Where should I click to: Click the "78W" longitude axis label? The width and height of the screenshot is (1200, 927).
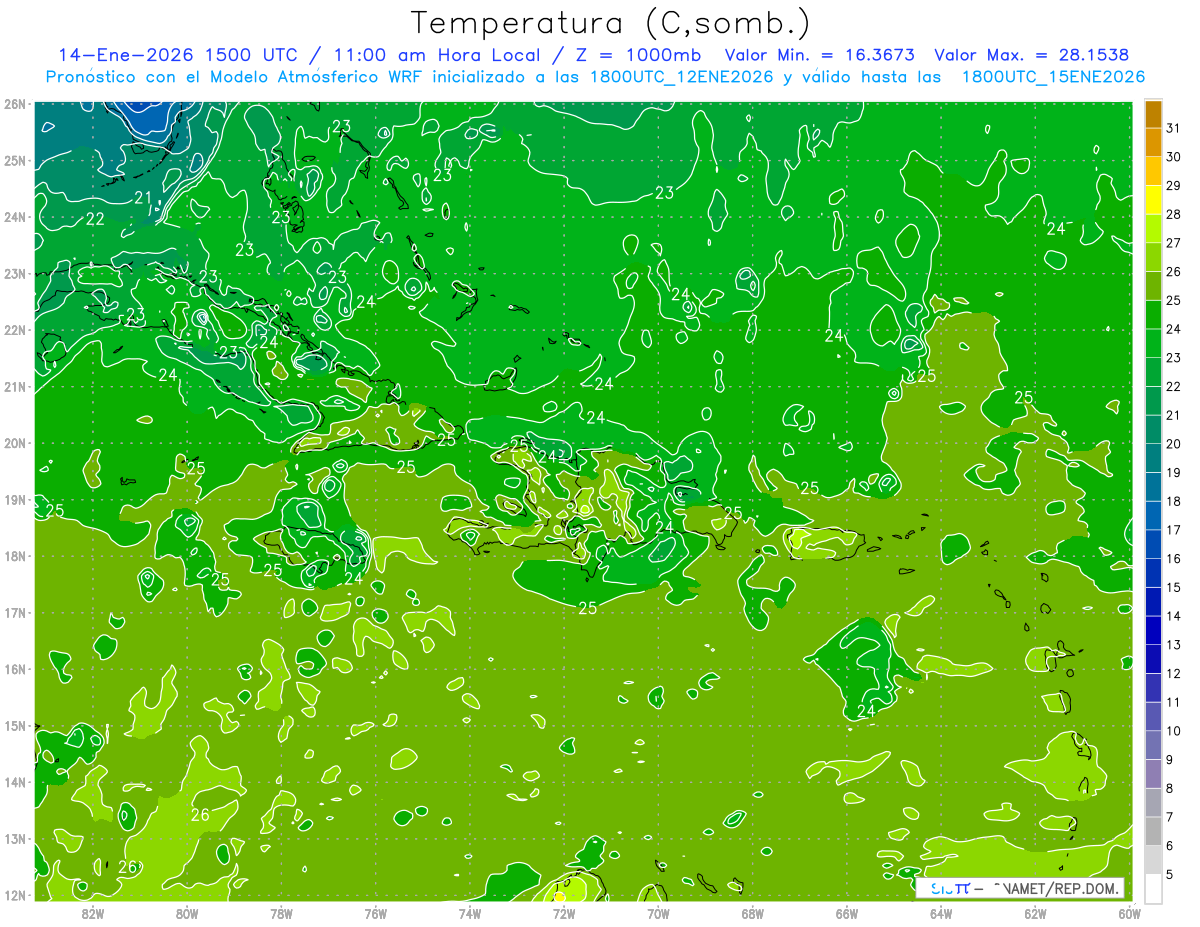(x=281, y=912)
